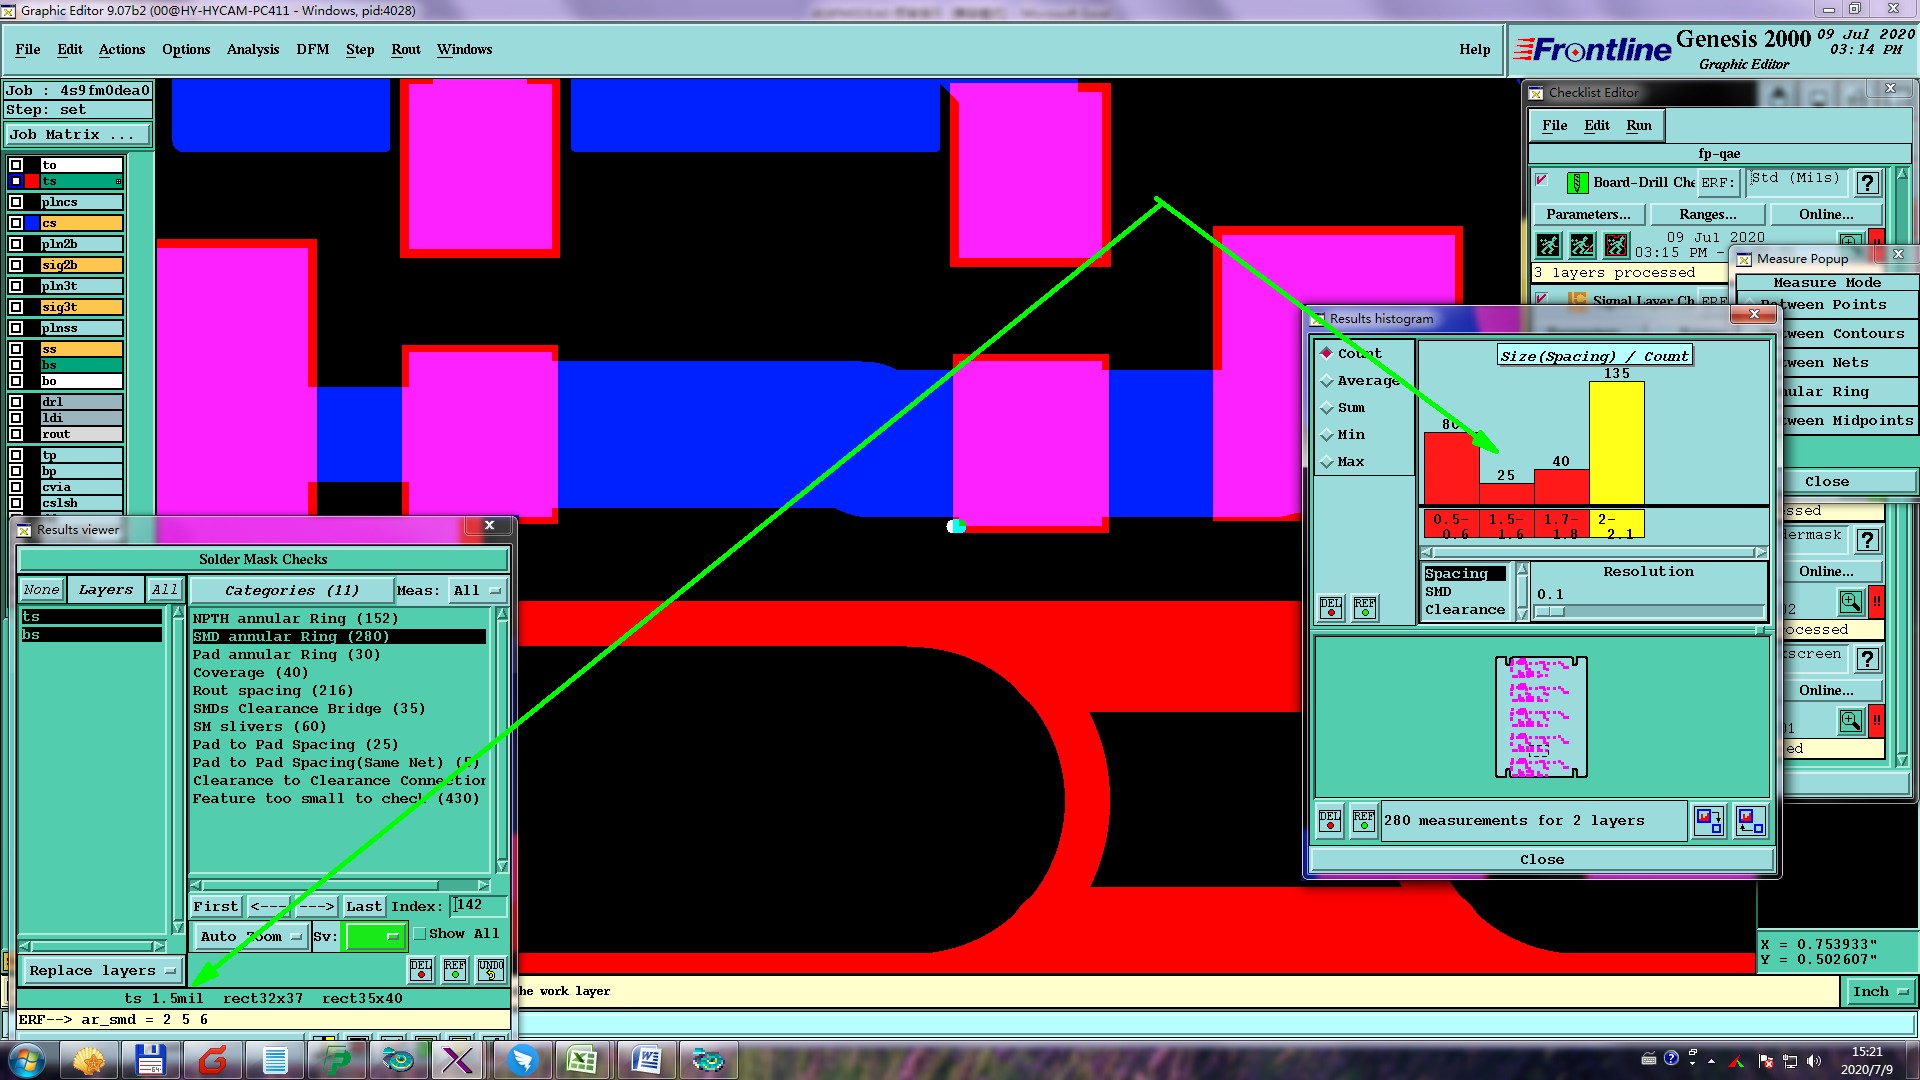This screenshot has height=1080, width=1920.
Task: Click yellow 135 histogram bar
Action: point(1617,443)
